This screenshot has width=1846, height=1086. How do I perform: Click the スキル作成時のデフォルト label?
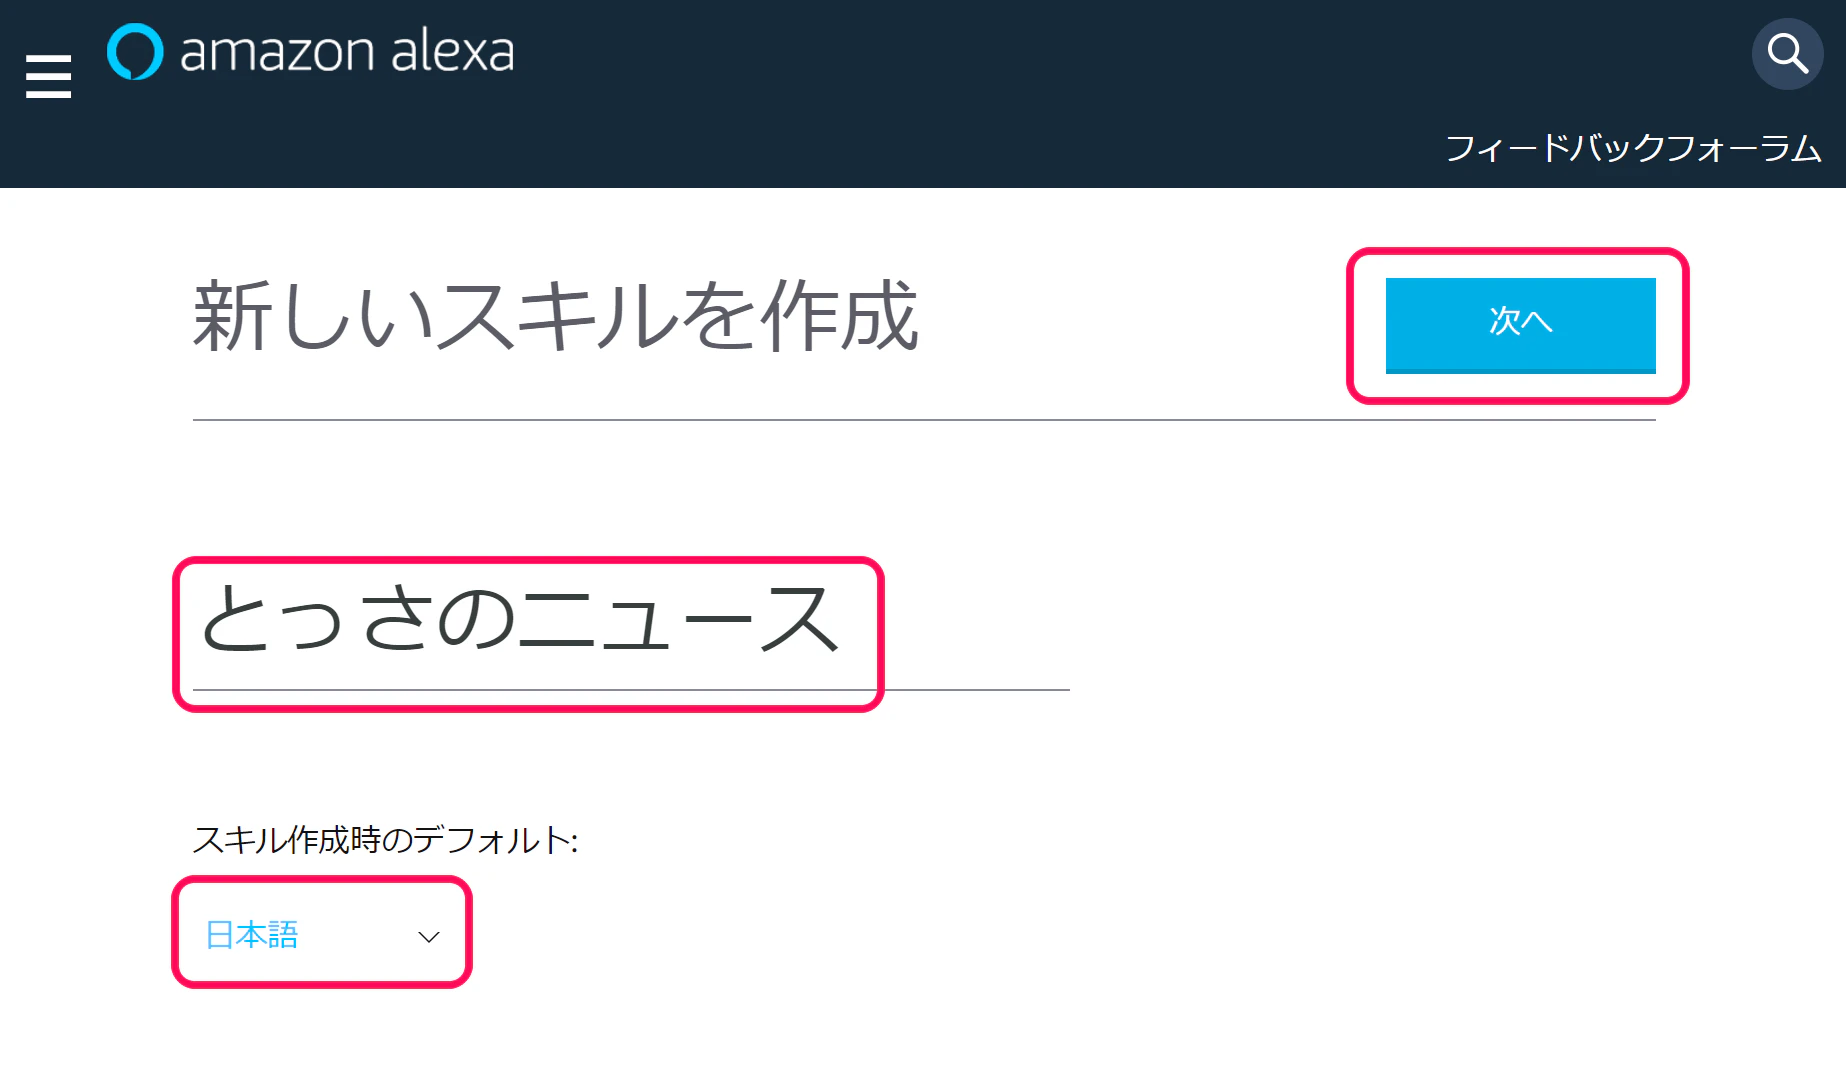(x=385, y=840)
